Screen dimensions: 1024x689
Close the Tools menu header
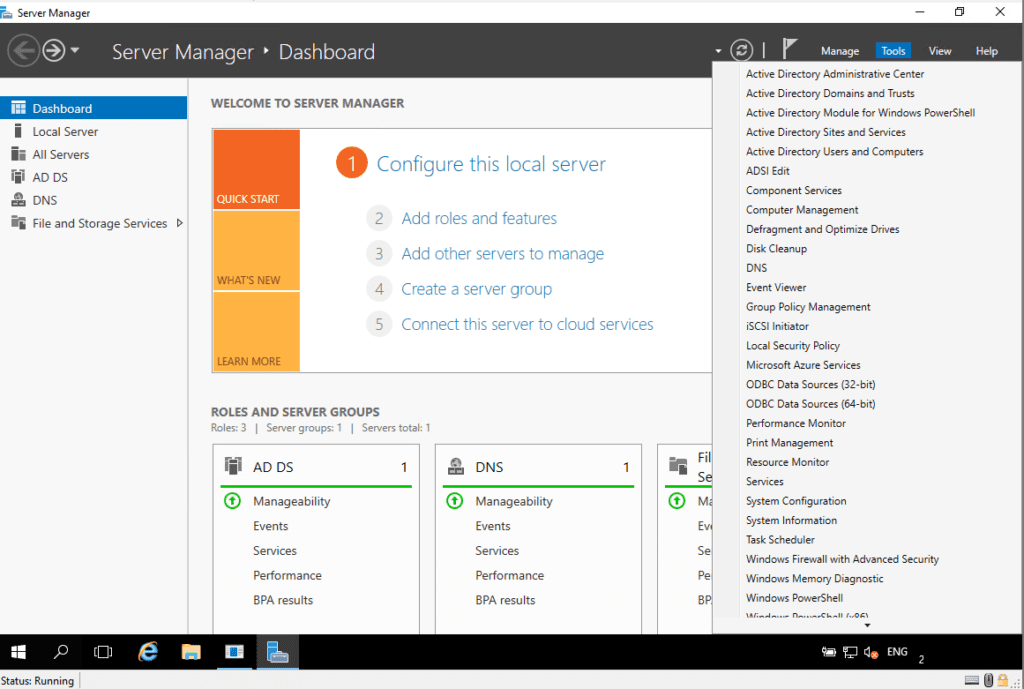click(x=893, y=51)
